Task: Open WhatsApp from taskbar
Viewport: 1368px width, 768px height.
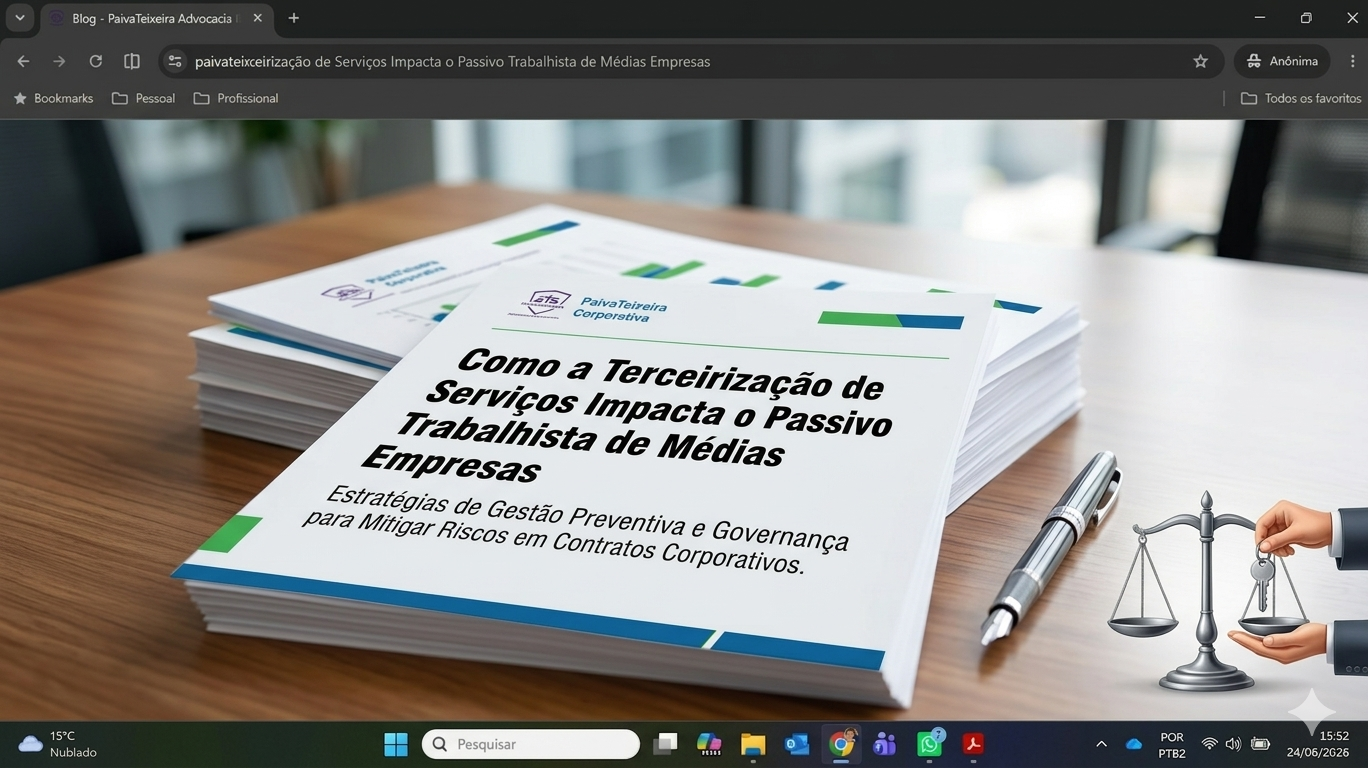Action: (929, 744)
